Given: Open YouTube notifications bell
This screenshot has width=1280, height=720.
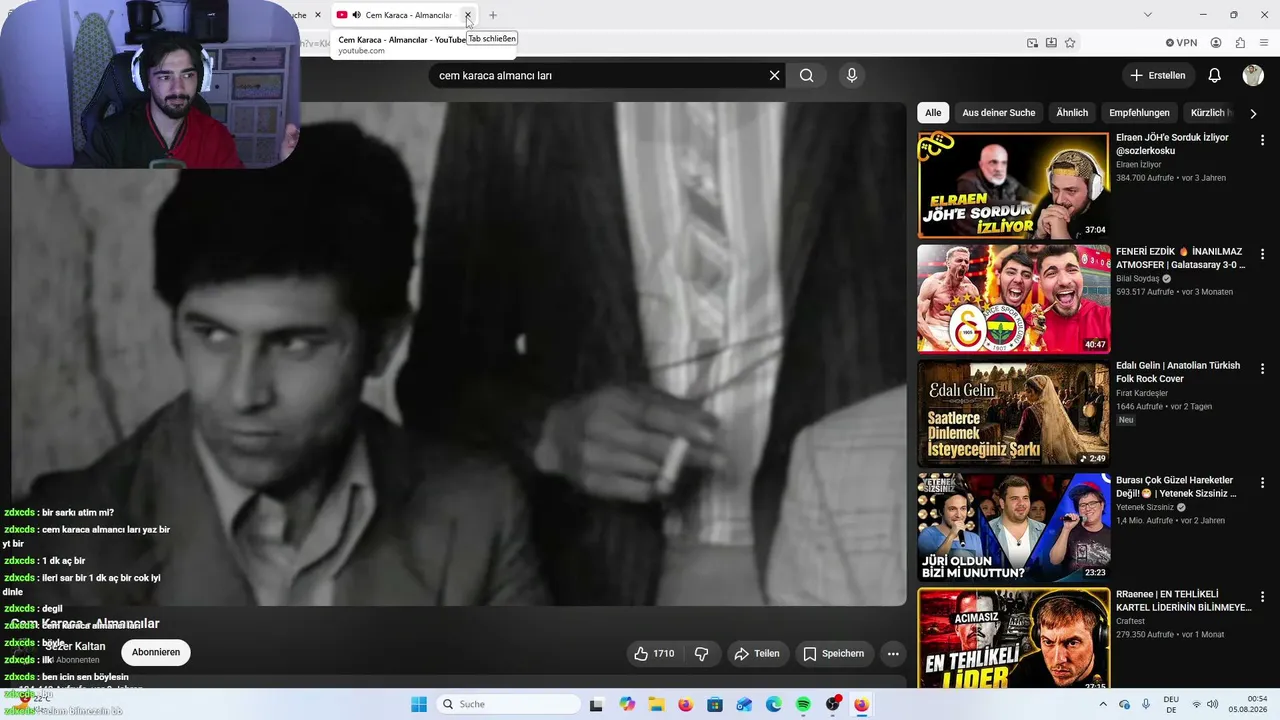Looking at the screenshot, I should pos(1214,75).
